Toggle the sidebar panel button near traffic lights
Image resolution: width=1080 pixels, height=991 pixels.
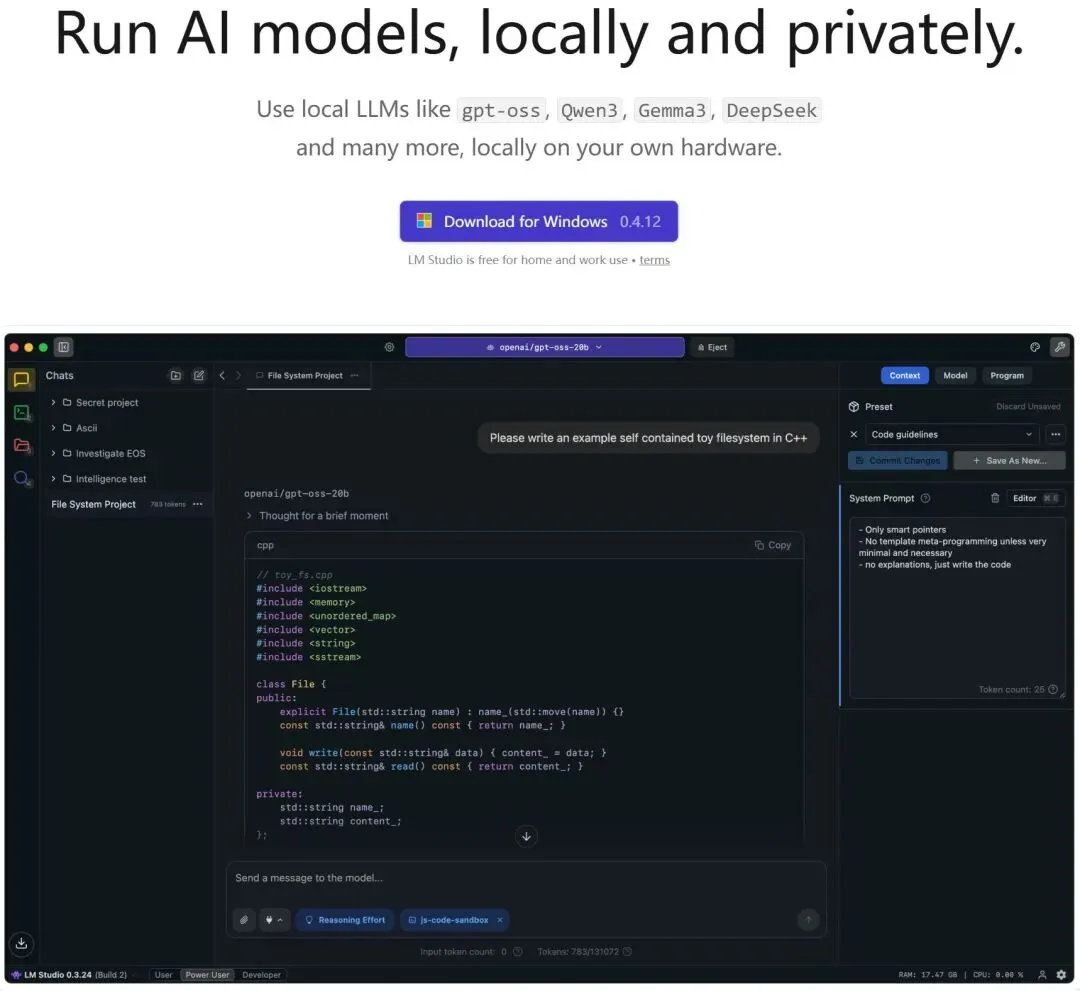coord(63,347)
